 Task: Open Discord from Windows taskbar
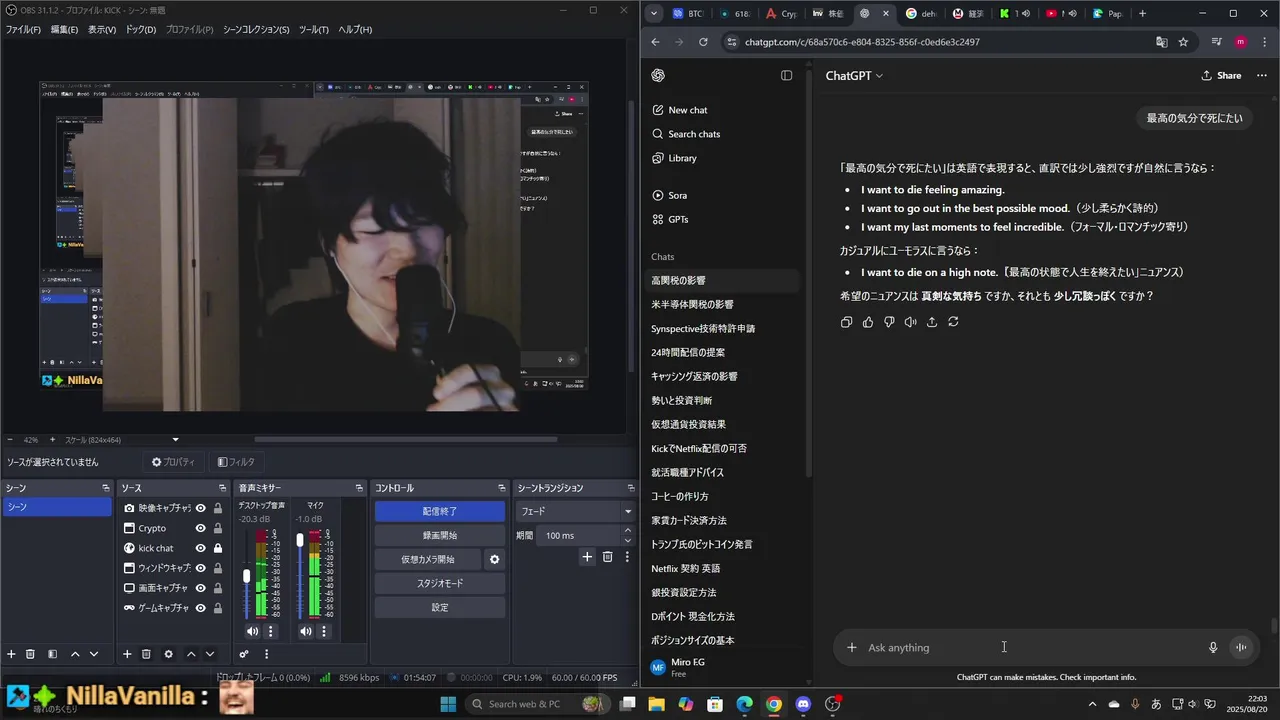pyautogui.click(x=803, y=704)
